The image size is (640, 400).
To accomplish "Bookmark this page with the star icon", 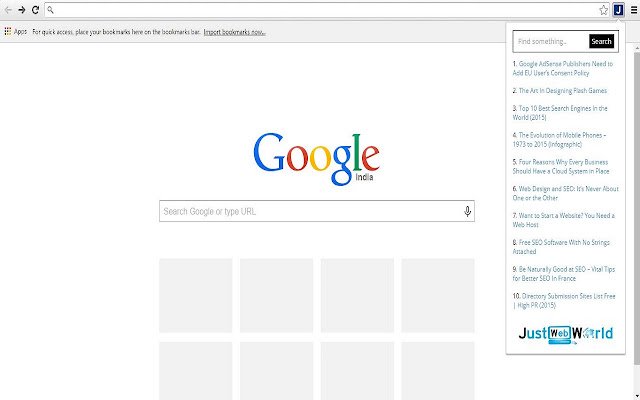I will click(604, 10).
